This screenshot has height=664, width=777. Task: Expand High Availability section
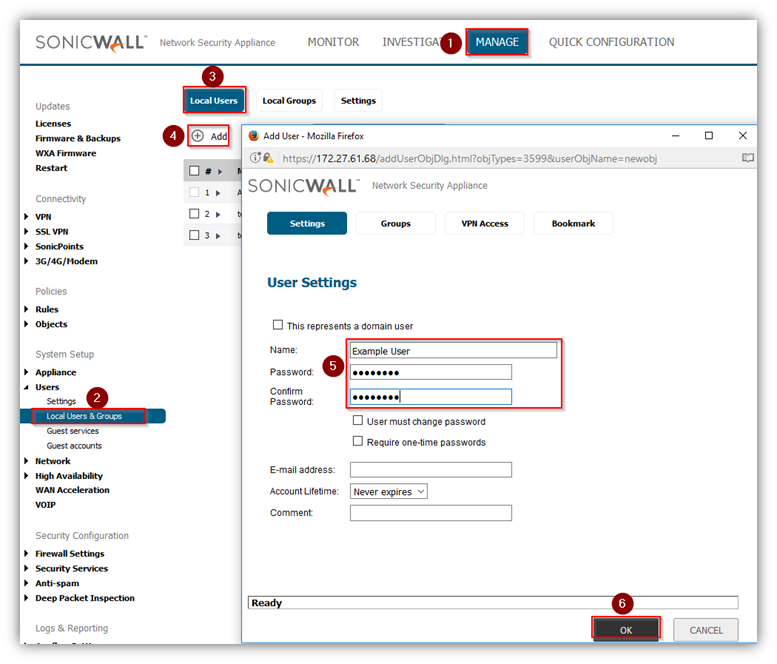(x=26, y=476)
